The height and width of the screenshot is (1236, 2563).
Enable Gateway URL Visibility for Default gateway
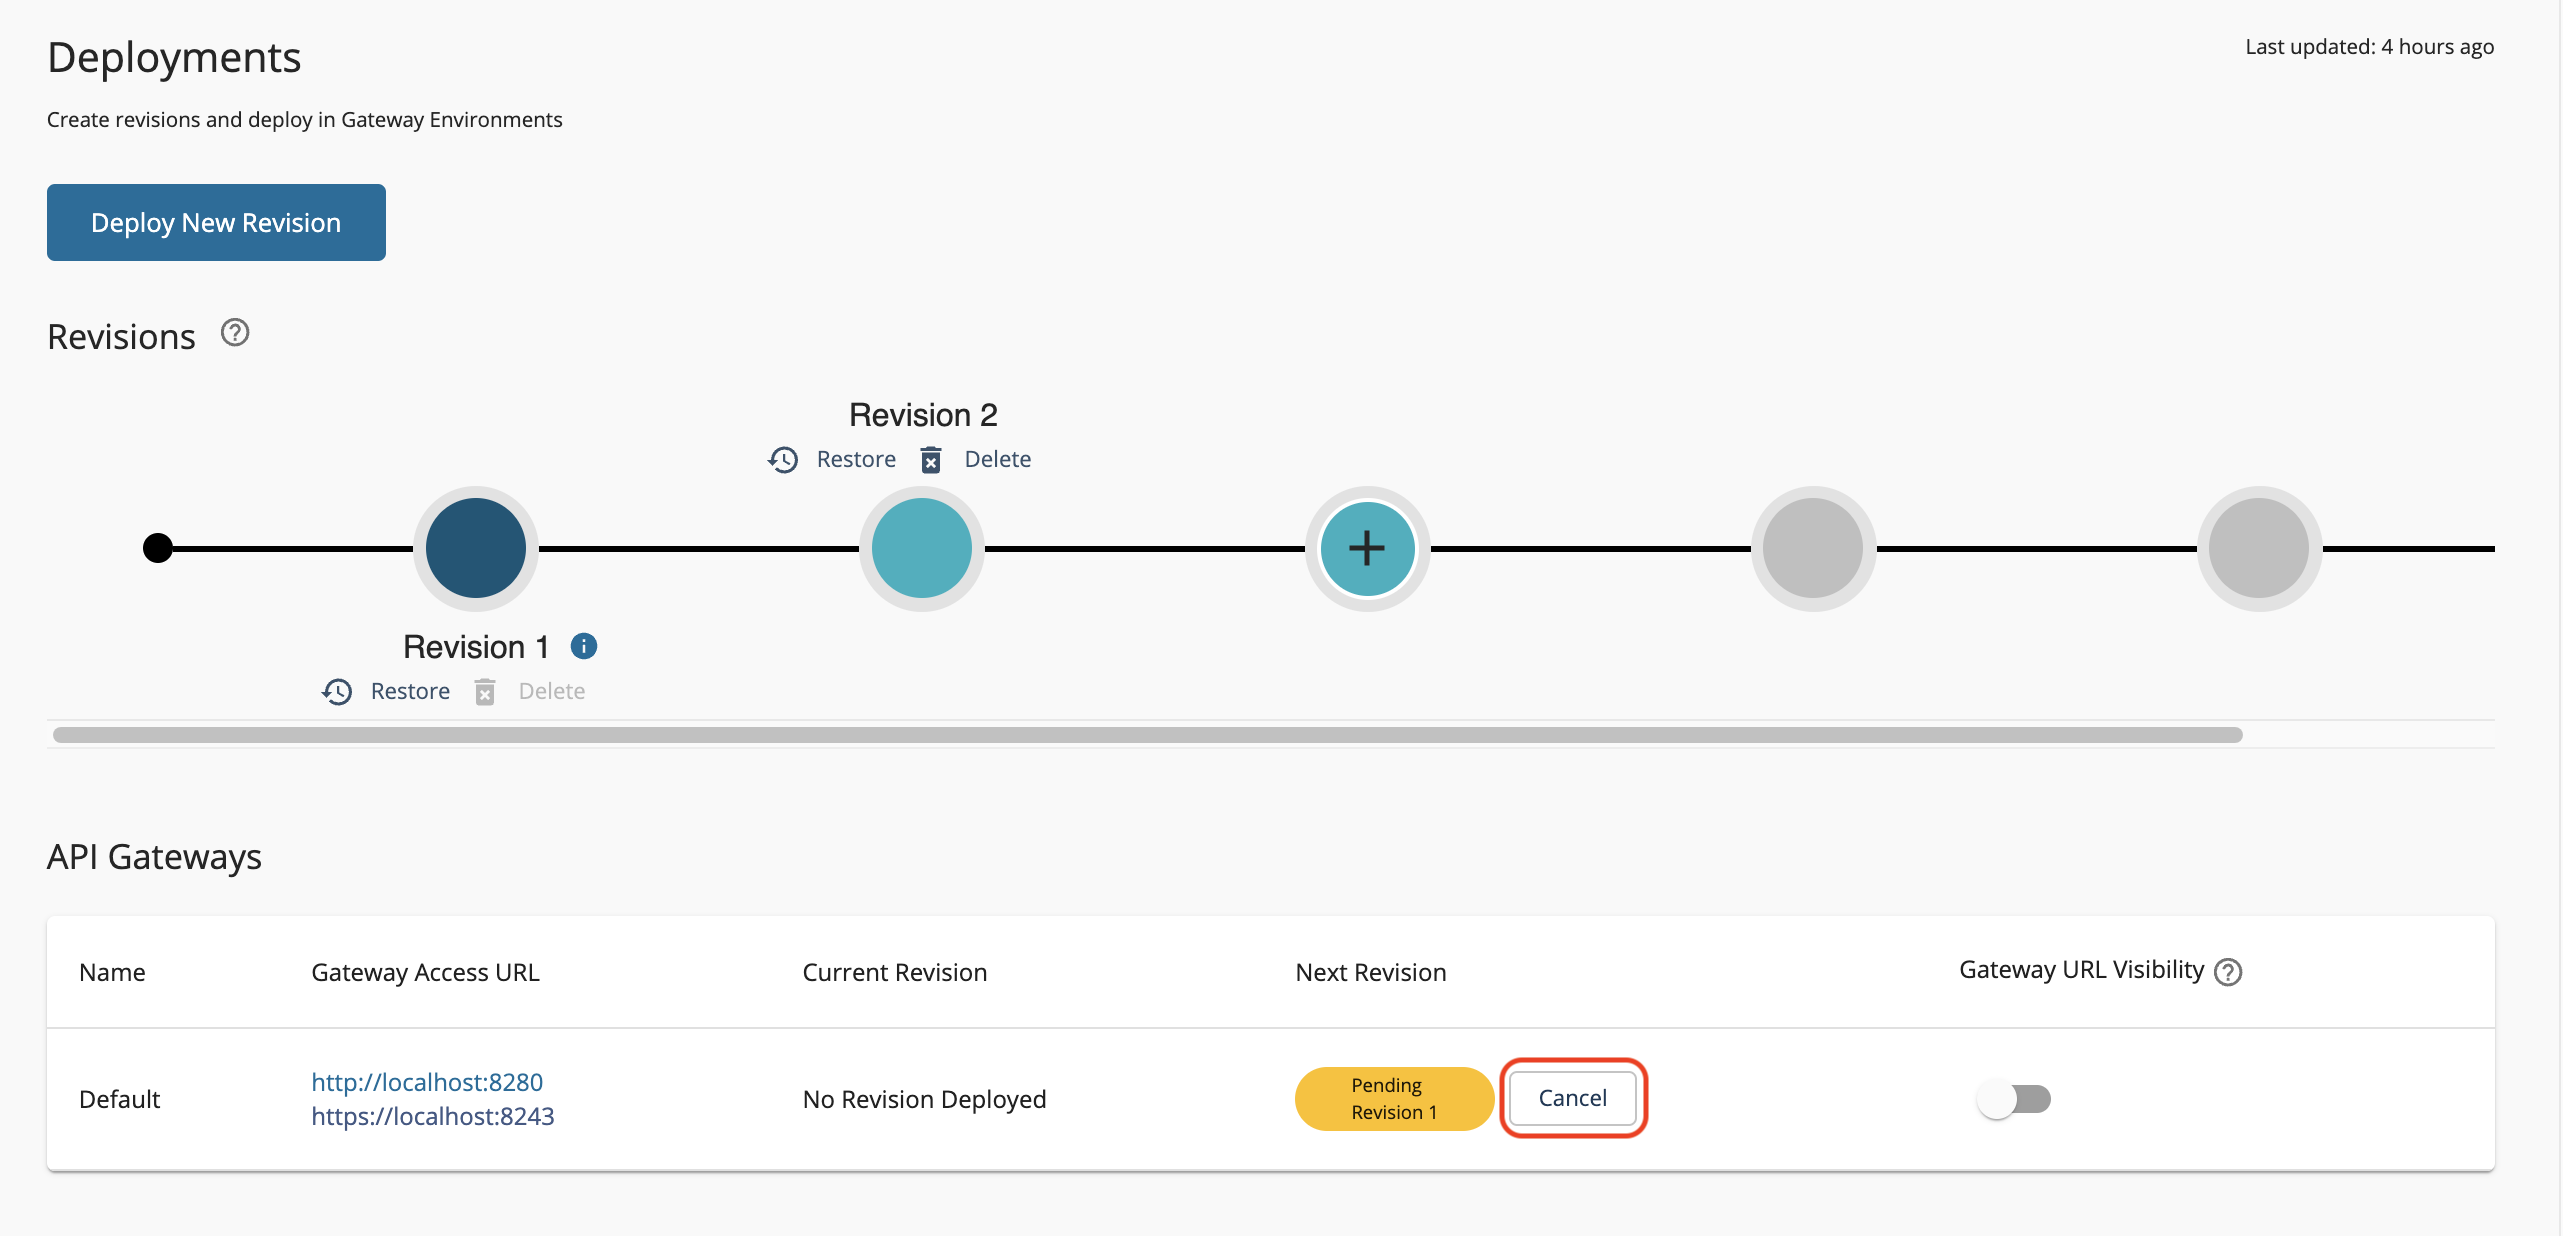(x=2013, y=1098)
